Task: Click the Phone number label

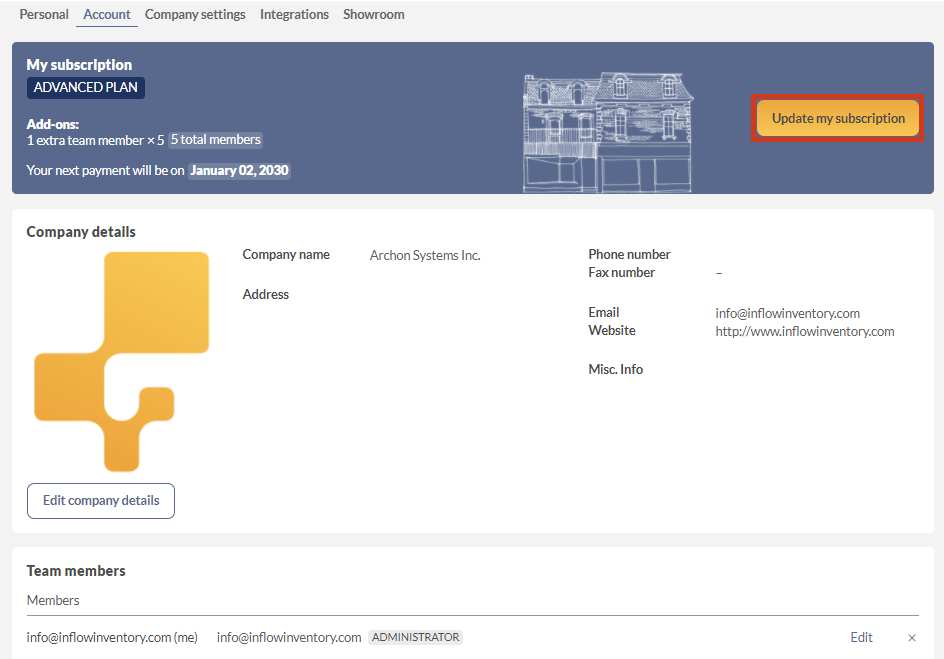Action: [629, 254]
